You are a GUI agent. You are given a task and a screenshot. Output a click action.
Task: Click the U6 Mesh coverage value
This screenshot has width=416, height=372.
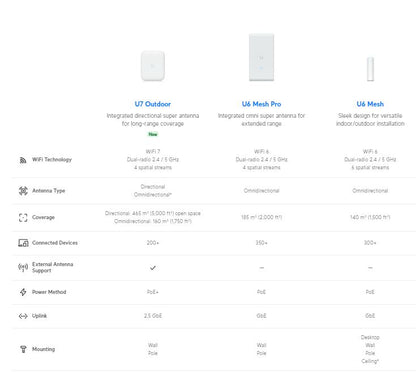click(x=370, y=217)
